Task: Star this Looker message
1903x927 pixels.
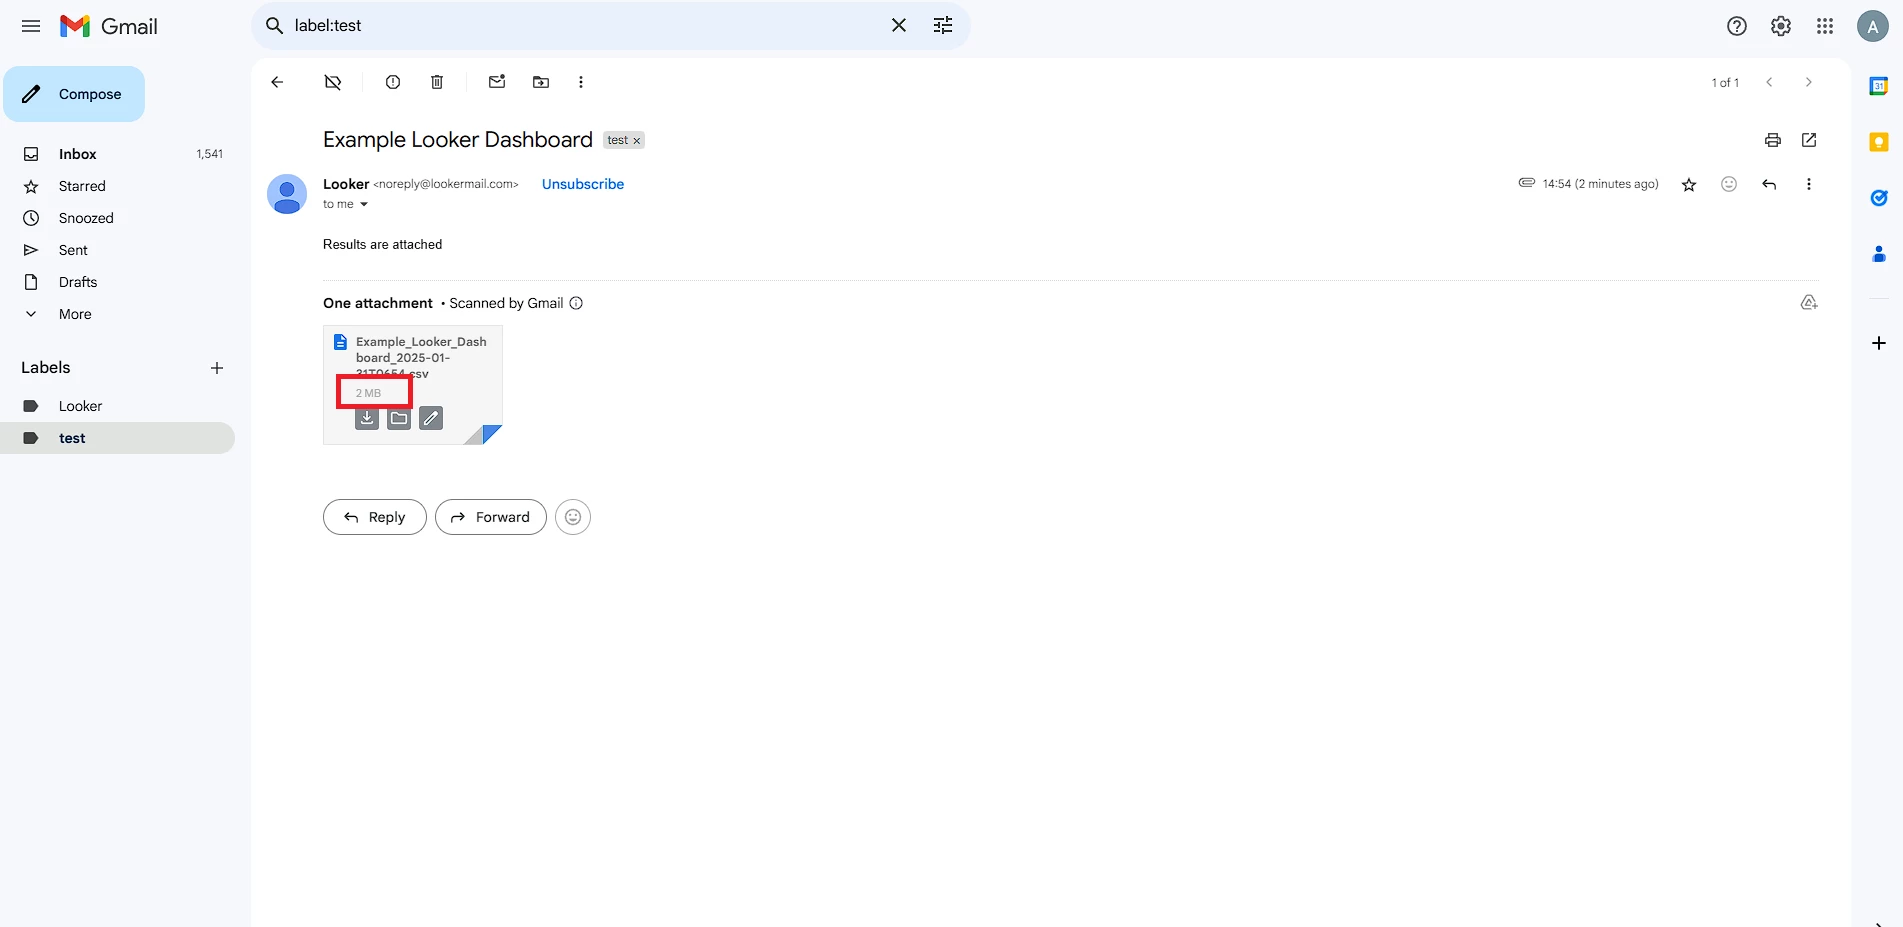Action: (1689, 184)
